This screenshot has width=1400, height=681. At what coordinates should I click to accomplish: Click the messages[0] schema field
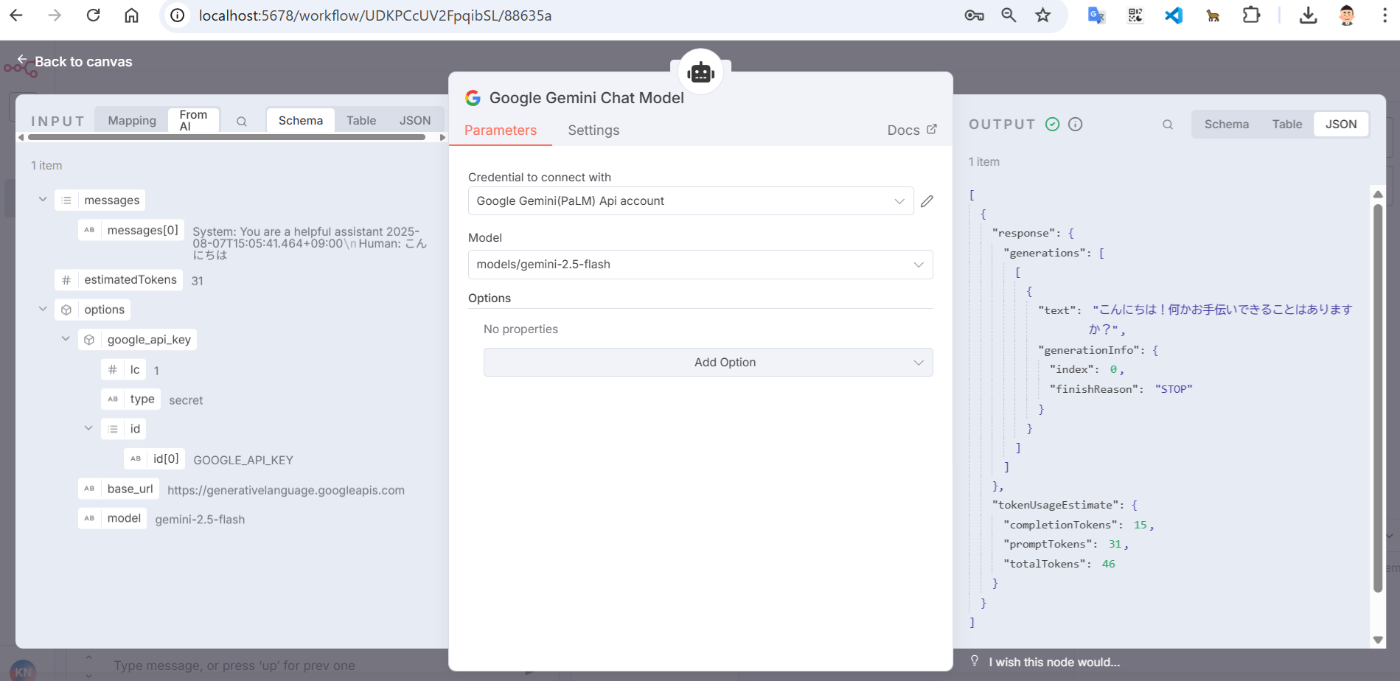coord(131,230)
